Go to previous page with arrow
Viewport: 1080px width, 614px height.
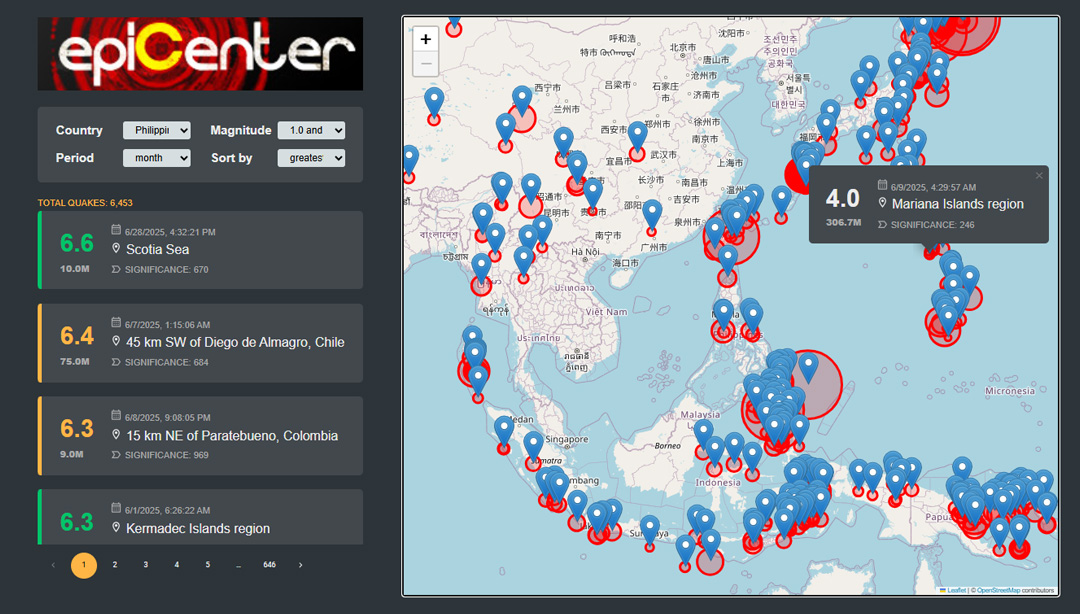pyautogui.click(x=53, y=565)
